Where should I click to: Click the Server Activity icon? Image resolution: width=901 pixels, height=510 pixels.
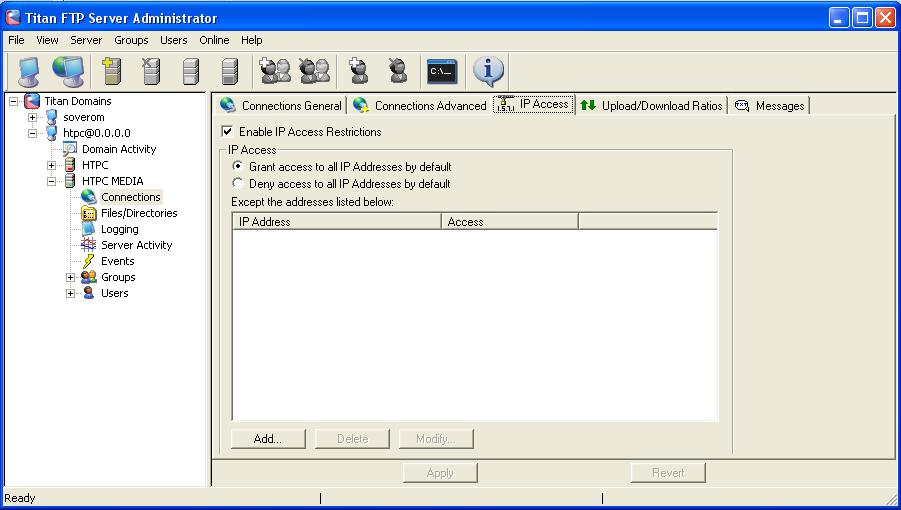88,245
